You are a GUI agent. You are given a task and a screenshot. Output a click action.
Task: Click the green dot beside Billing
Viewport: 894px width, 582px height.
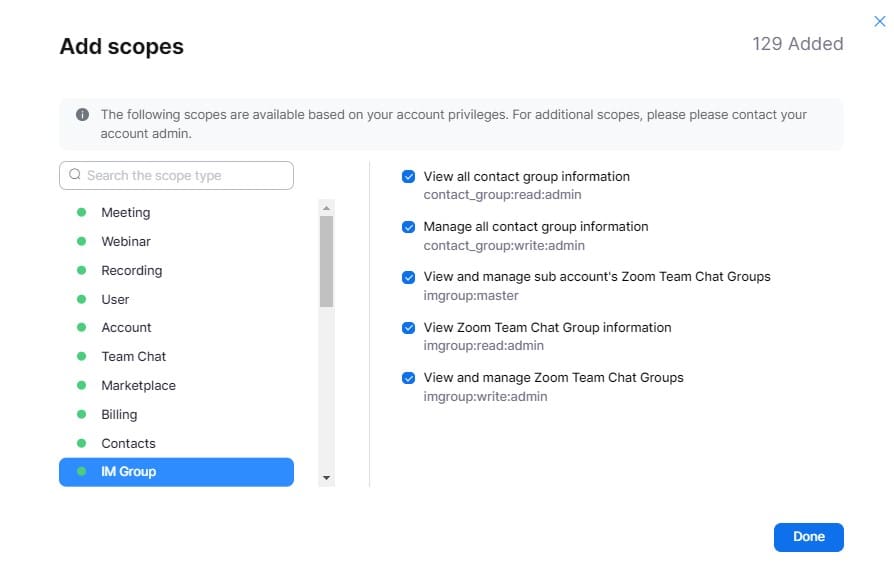[82, 414]
